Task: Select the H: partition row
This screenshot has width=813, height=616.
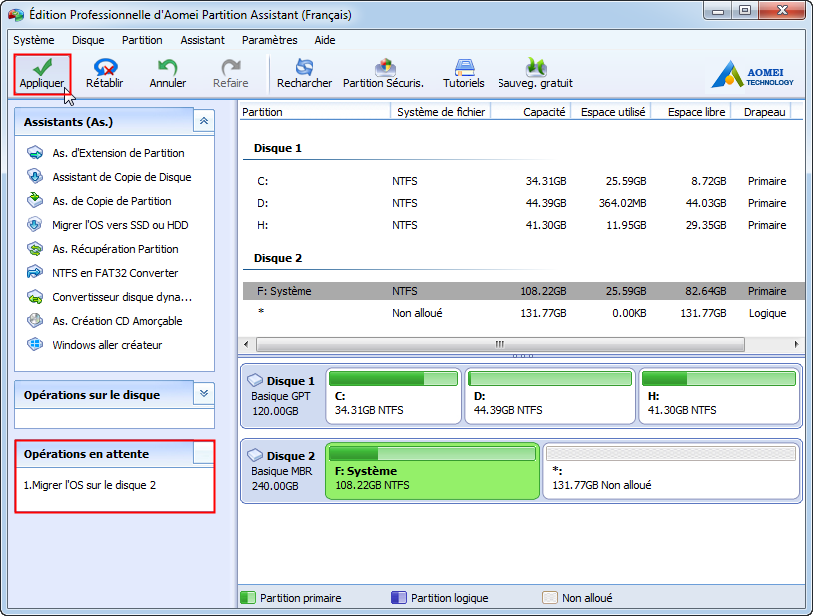Action: point(524,225)
